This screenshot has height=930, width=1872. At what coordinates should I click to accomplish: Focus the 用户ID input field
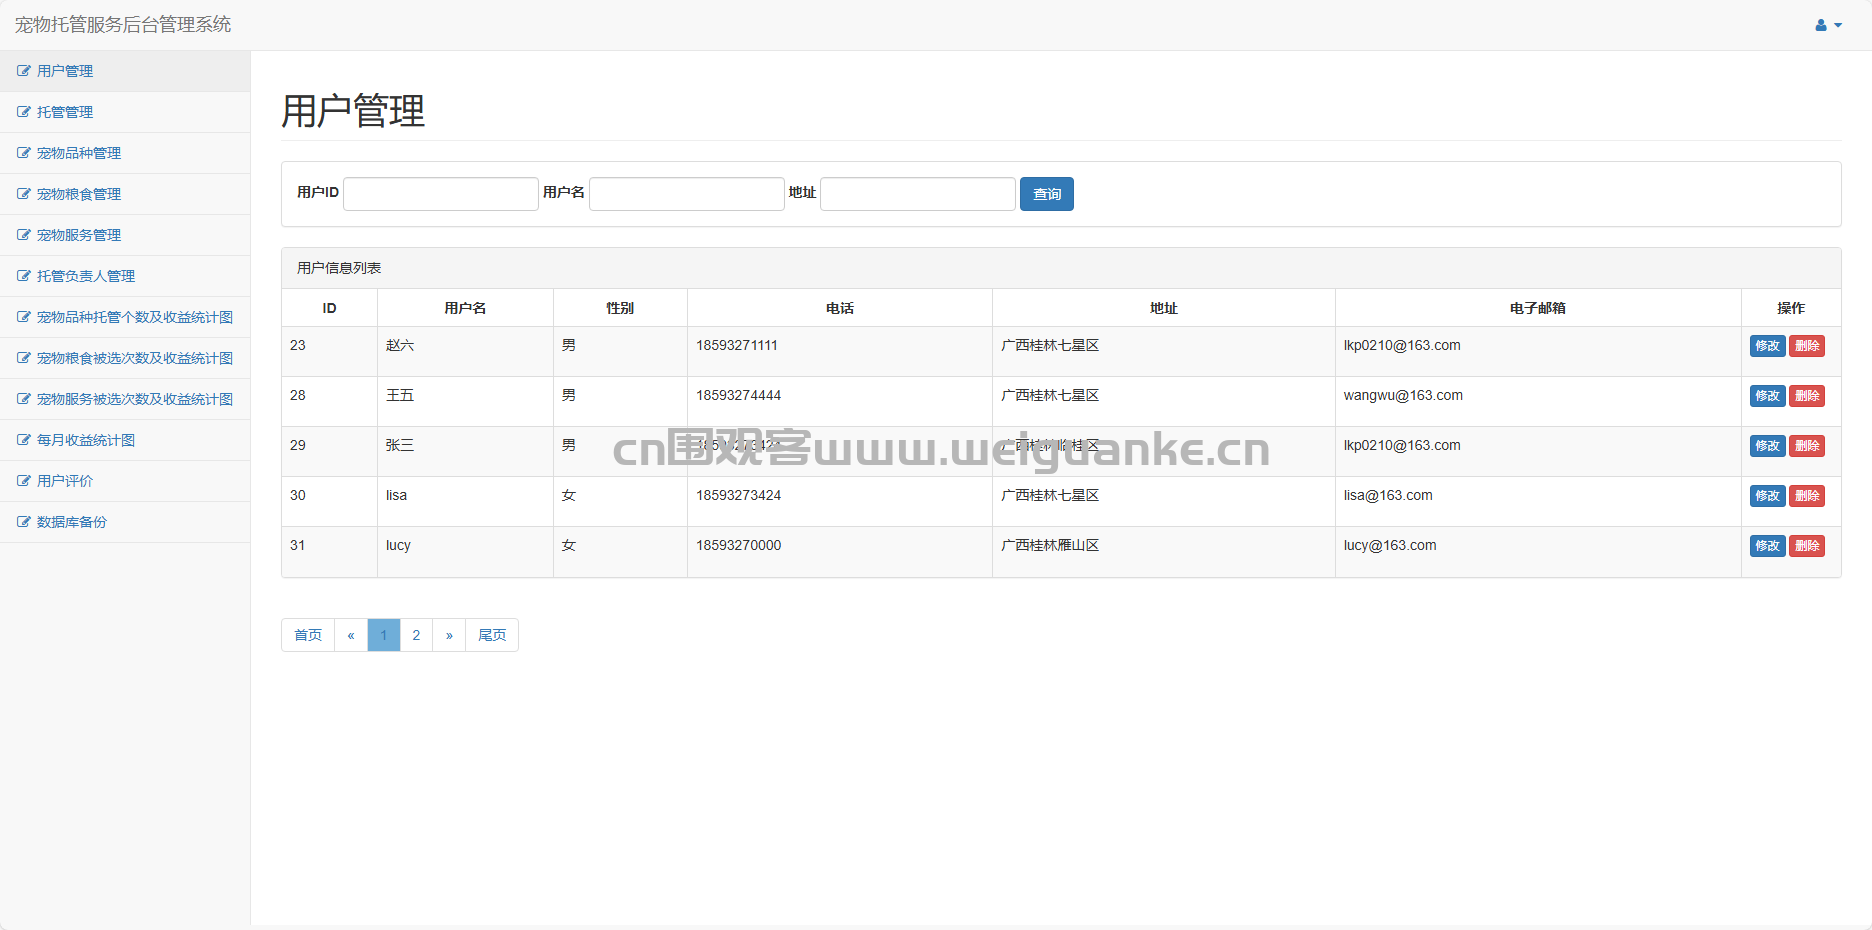[440, 194]
